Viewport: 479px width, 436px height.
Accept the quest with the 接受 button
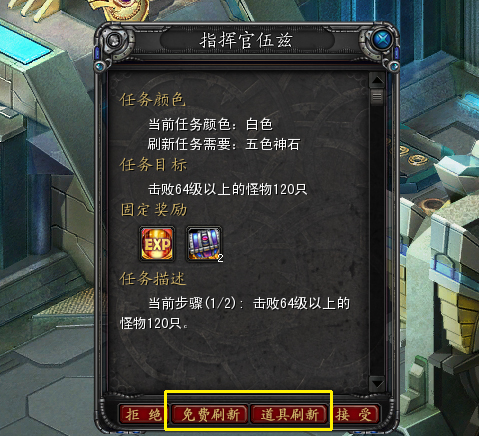[355, 415]
